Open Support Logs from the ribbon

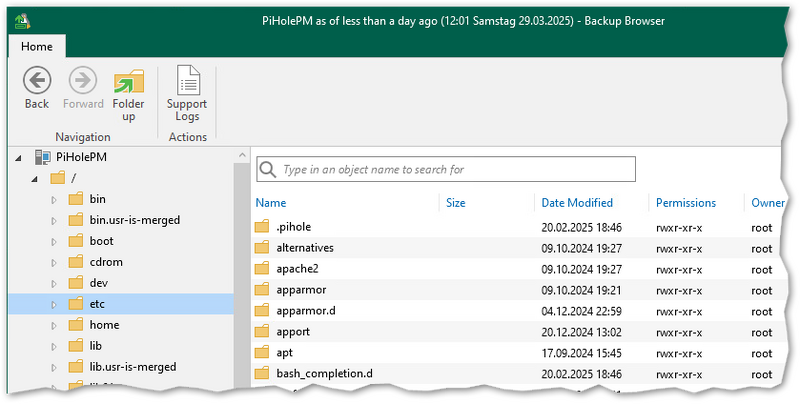click(187, 83)
